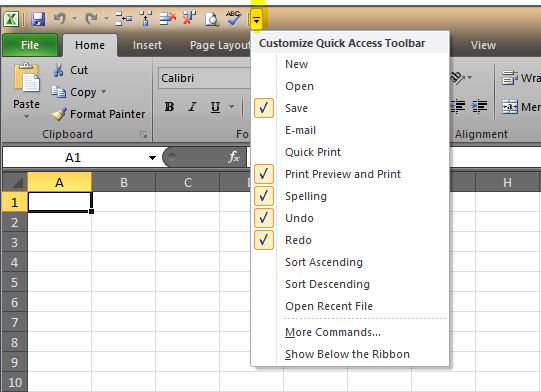Switch to the Insert tab
This screenshot has width=541, height=392.
pos(147,45)
